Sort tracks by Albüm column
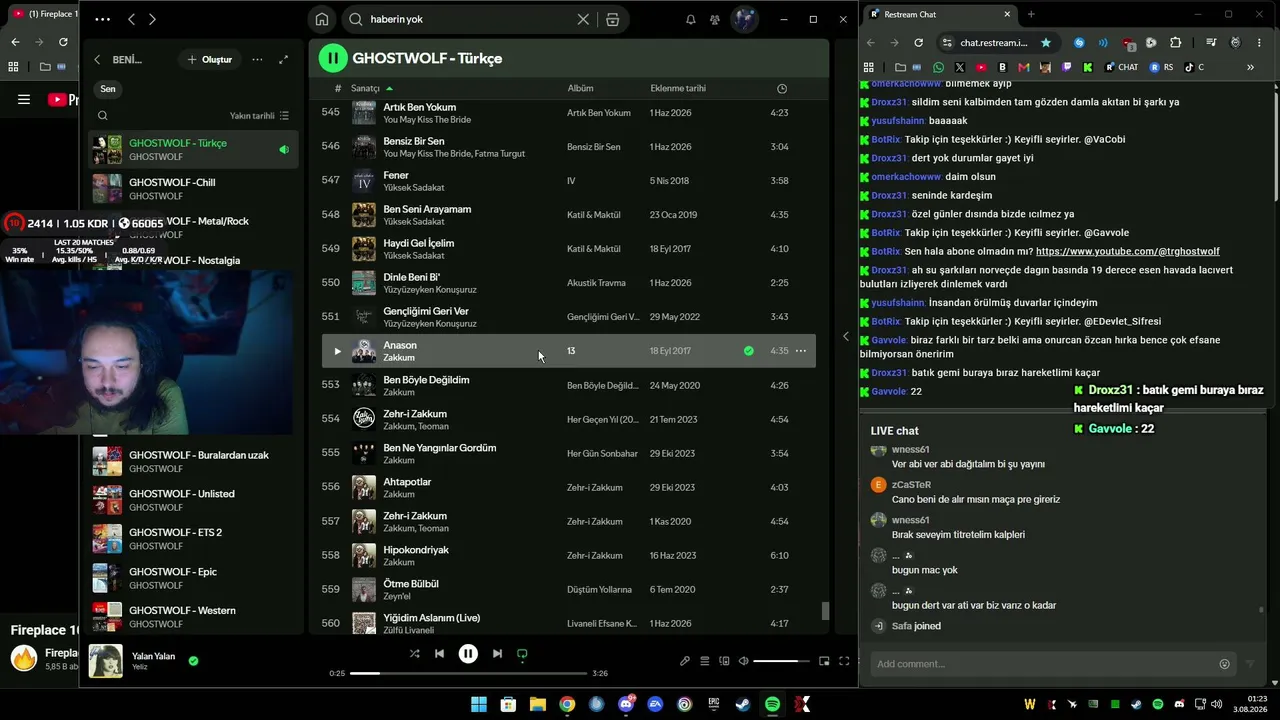1280x720 pixels. tap(580, 89)
